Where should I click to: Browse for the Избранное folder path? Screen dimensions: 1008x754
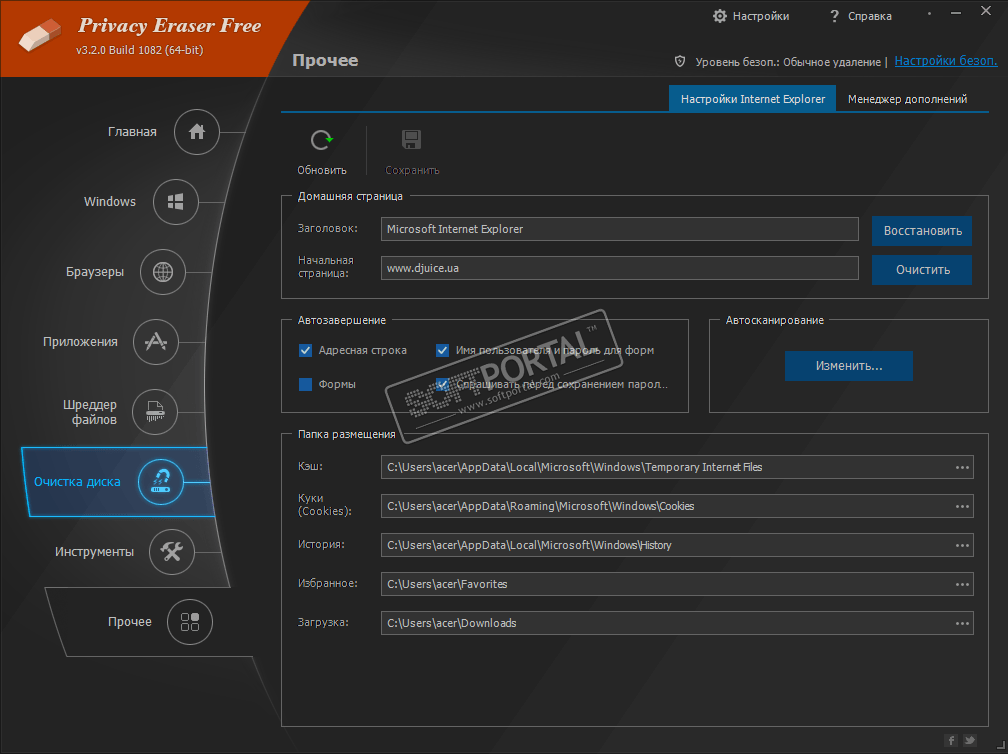962,584
